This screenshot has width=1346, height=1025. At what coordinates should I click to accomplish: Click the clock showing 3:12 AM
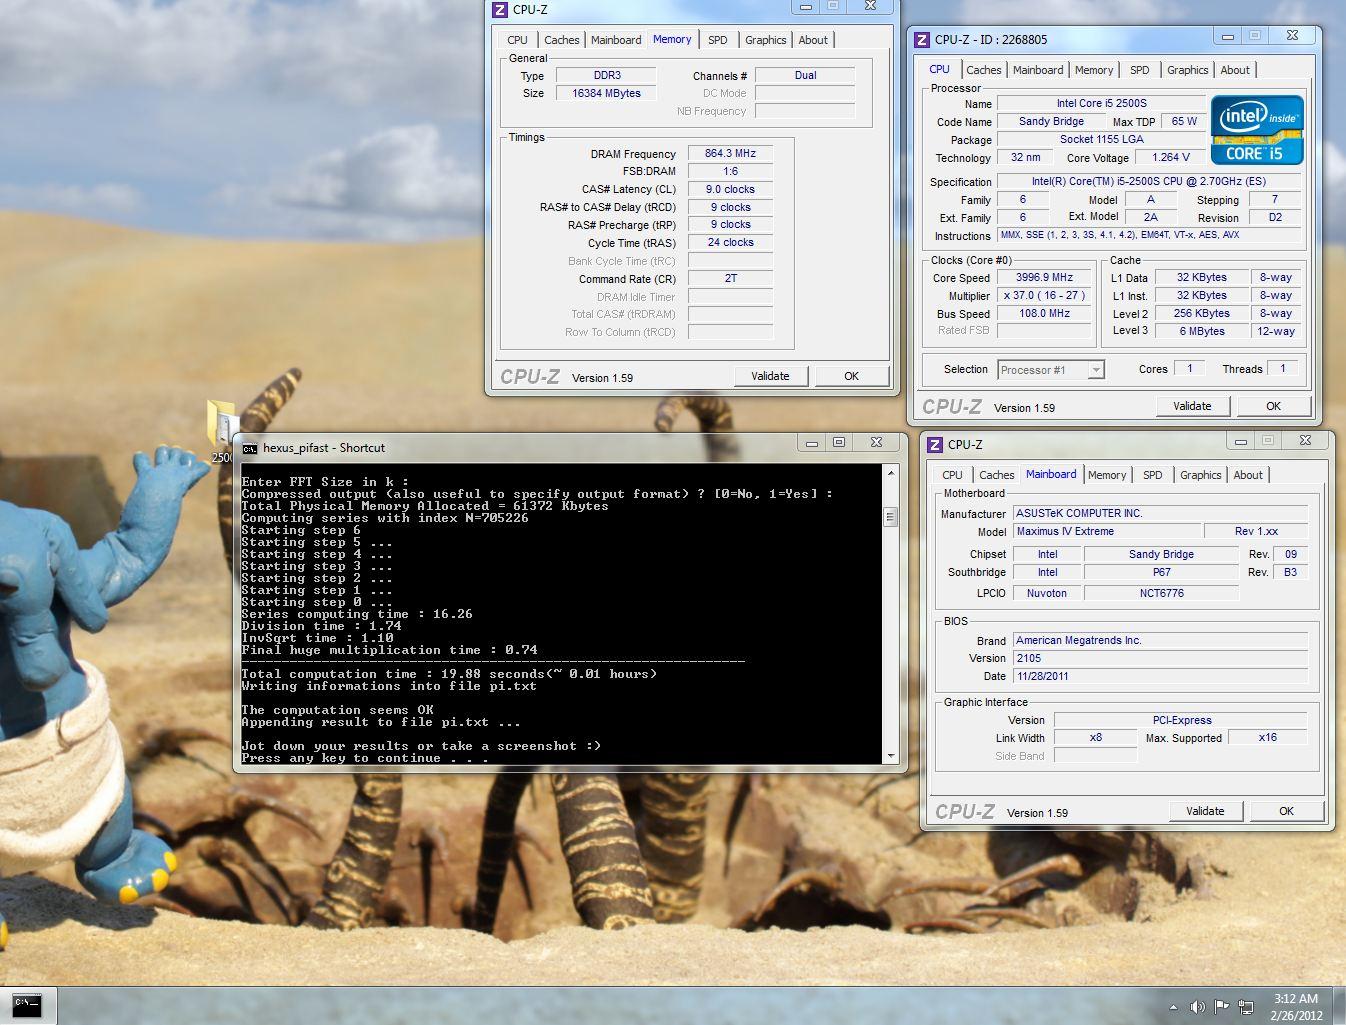(1296, 998)
